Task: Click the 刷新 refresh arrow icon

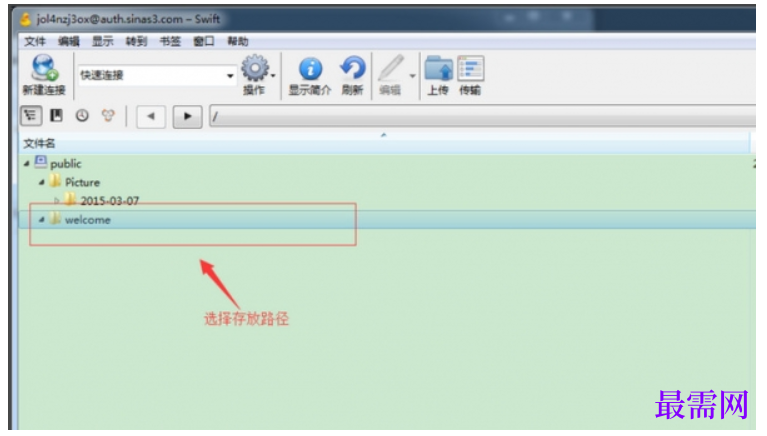Action: [x=353, y=68]
